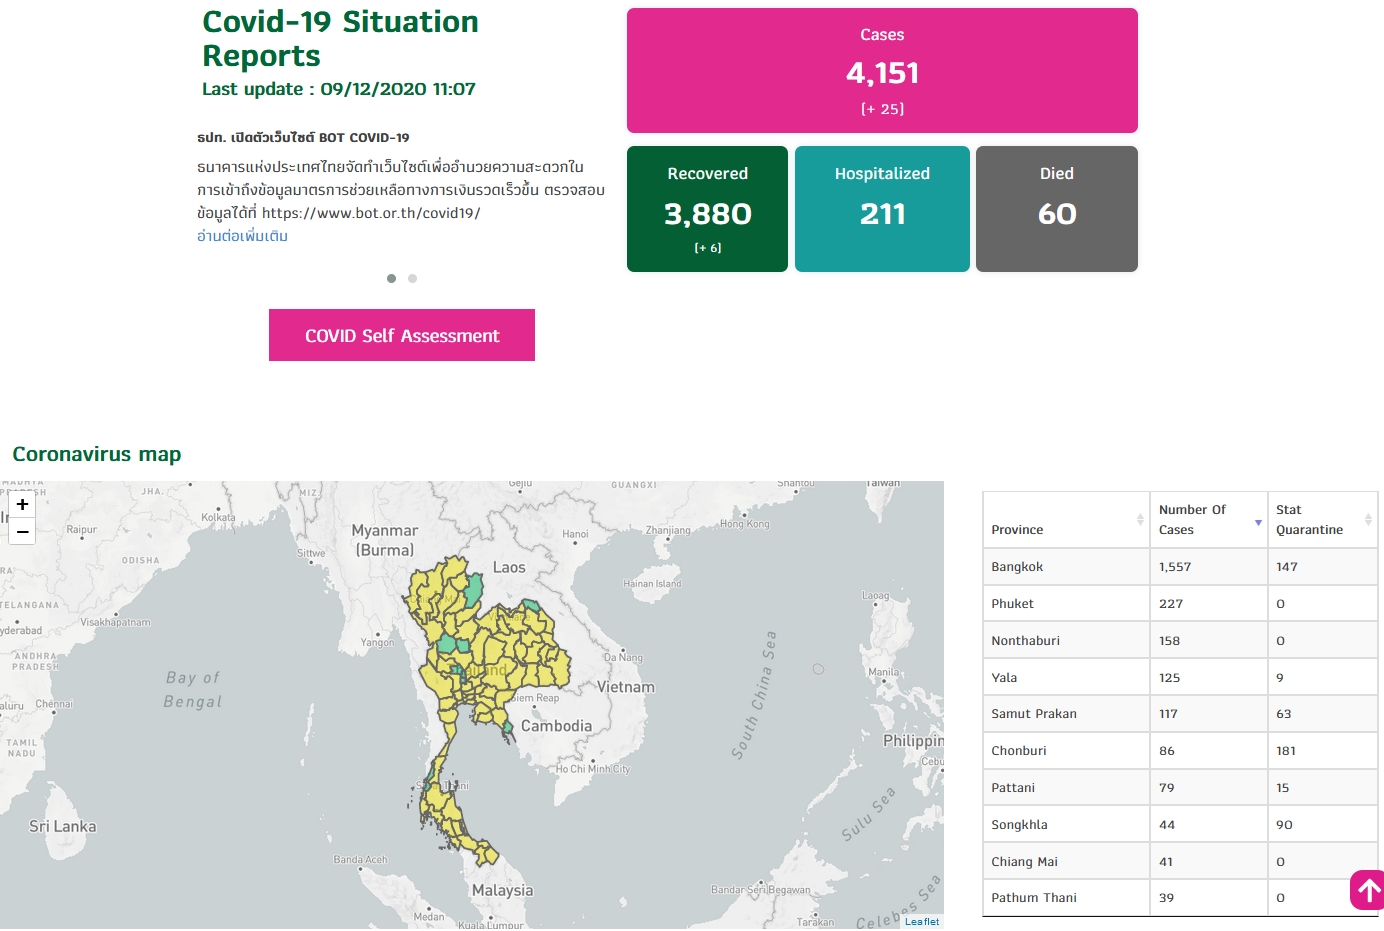Image resolution: width=1384 pixels, height=931 pixels.
Task: Select the Bangkok row in table
Action: [1180, 567]
